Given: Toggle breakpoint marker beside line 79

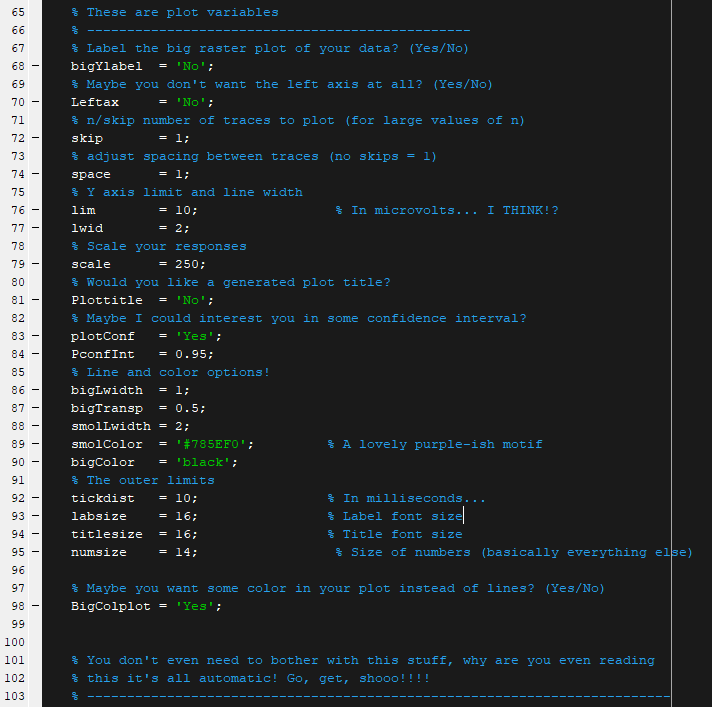Looking at the screenshot, I should click(35, 264).
